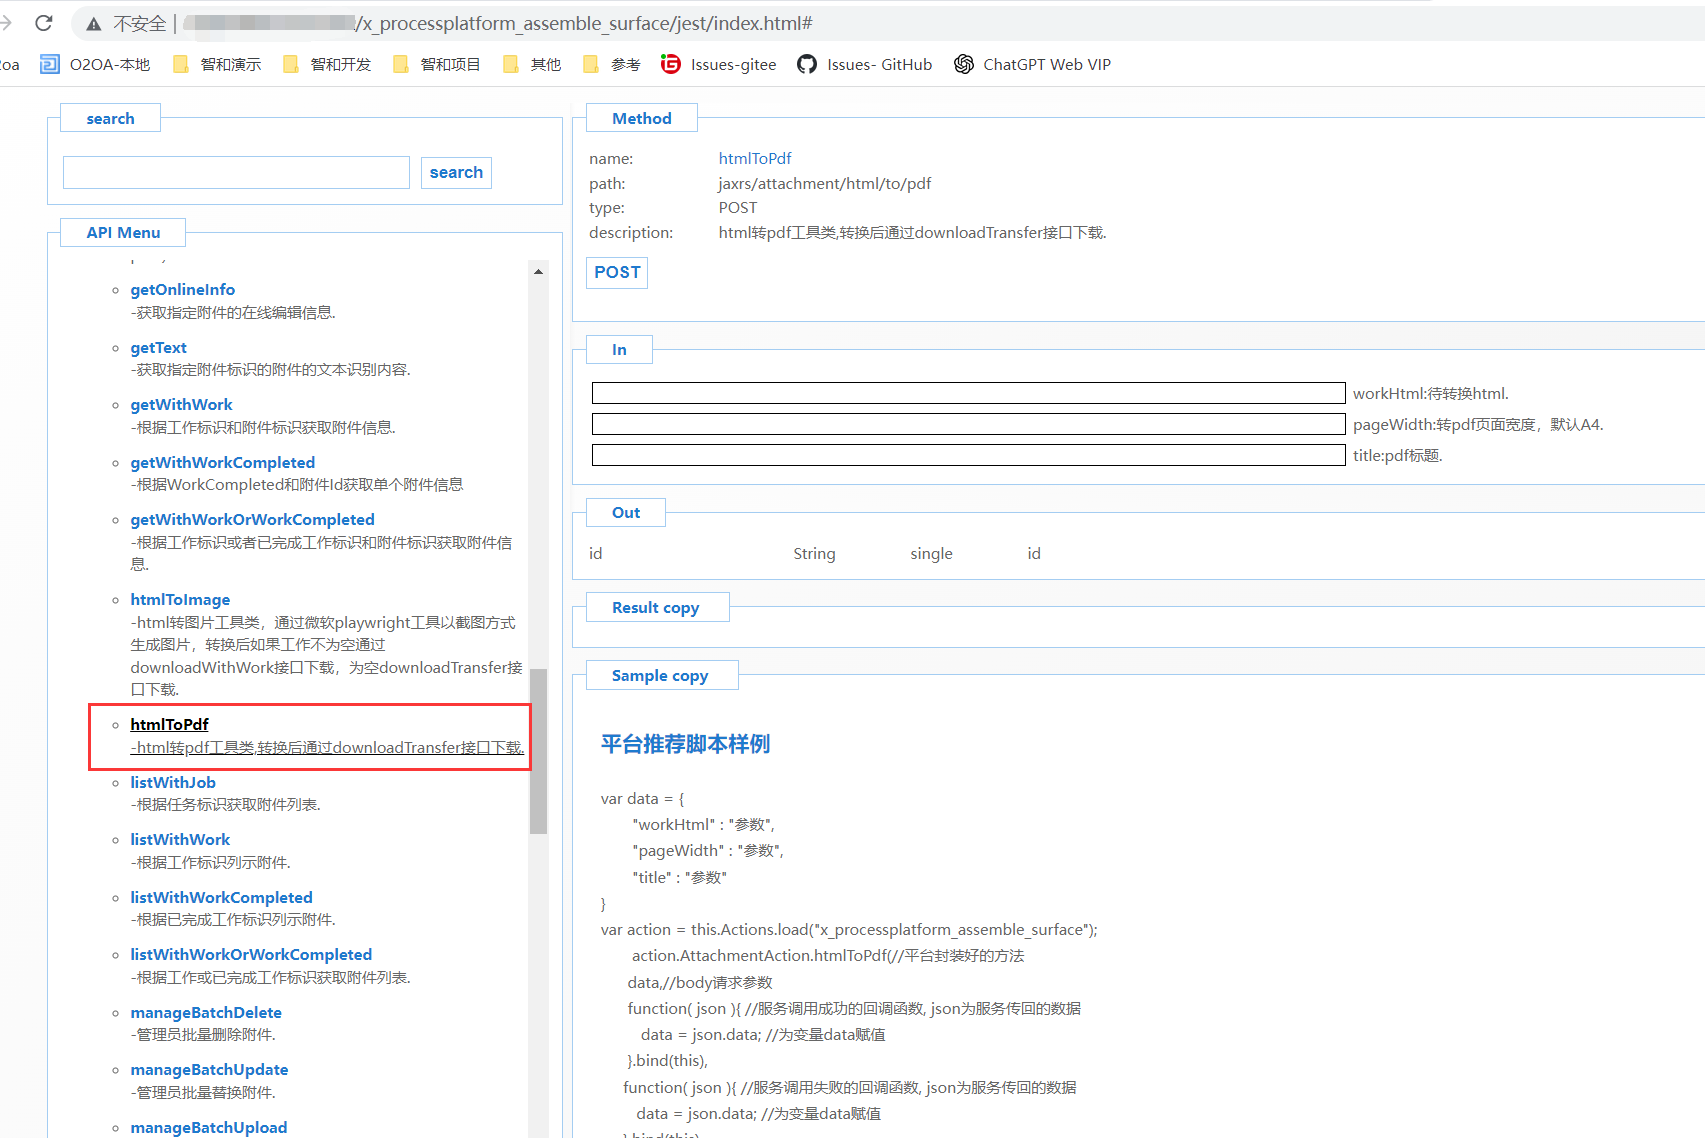
Task: Click the browser reload icon
Action: 43,23
